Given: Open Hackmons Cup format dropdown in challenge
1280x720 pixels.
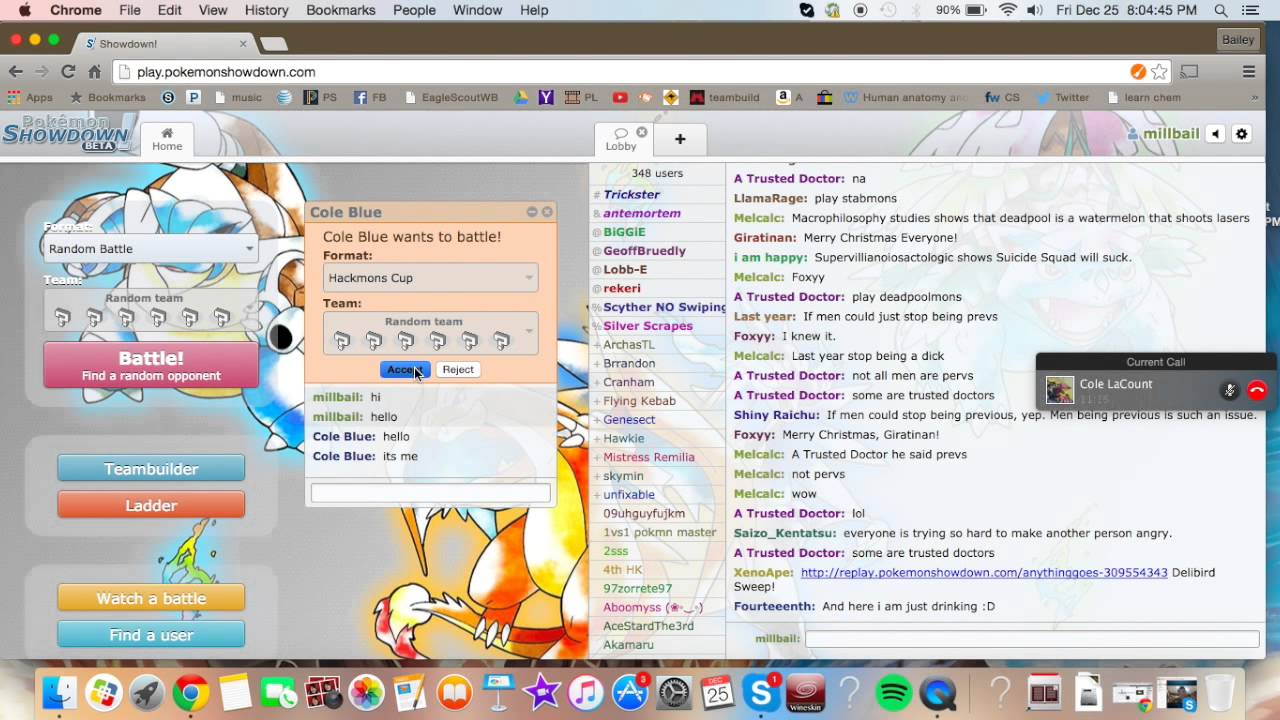Looking at the screenshot, I should 430,278.
